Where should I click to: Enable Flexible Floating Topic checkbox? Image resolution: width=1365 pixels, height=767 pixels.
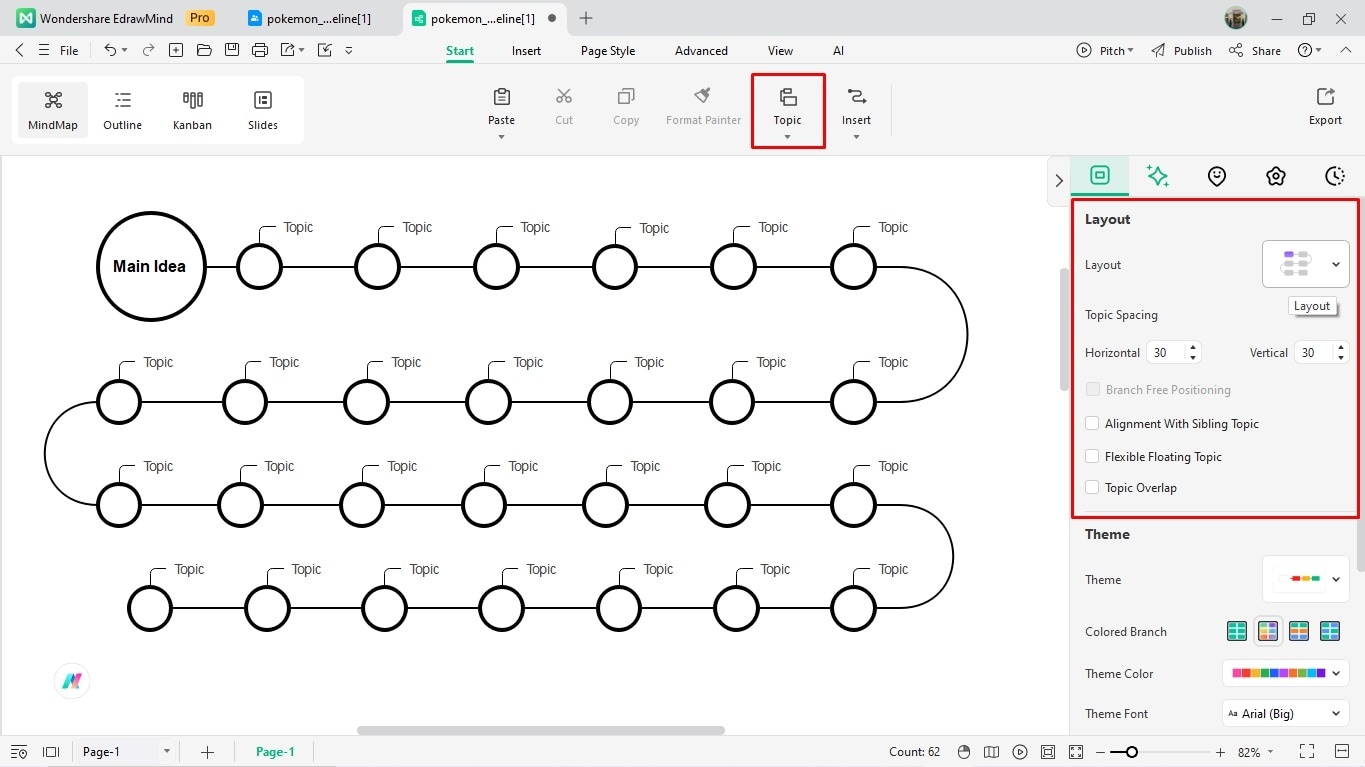(x=1092, y=456)
